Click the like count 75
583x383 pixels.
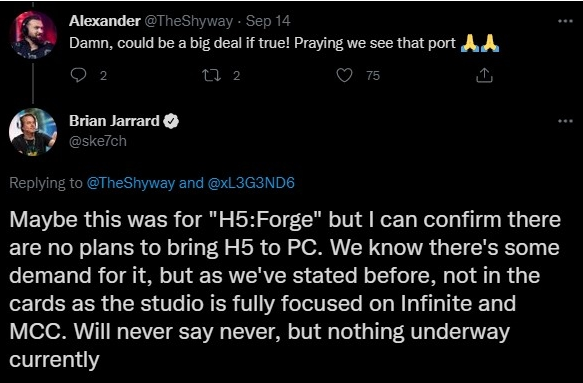373,76
